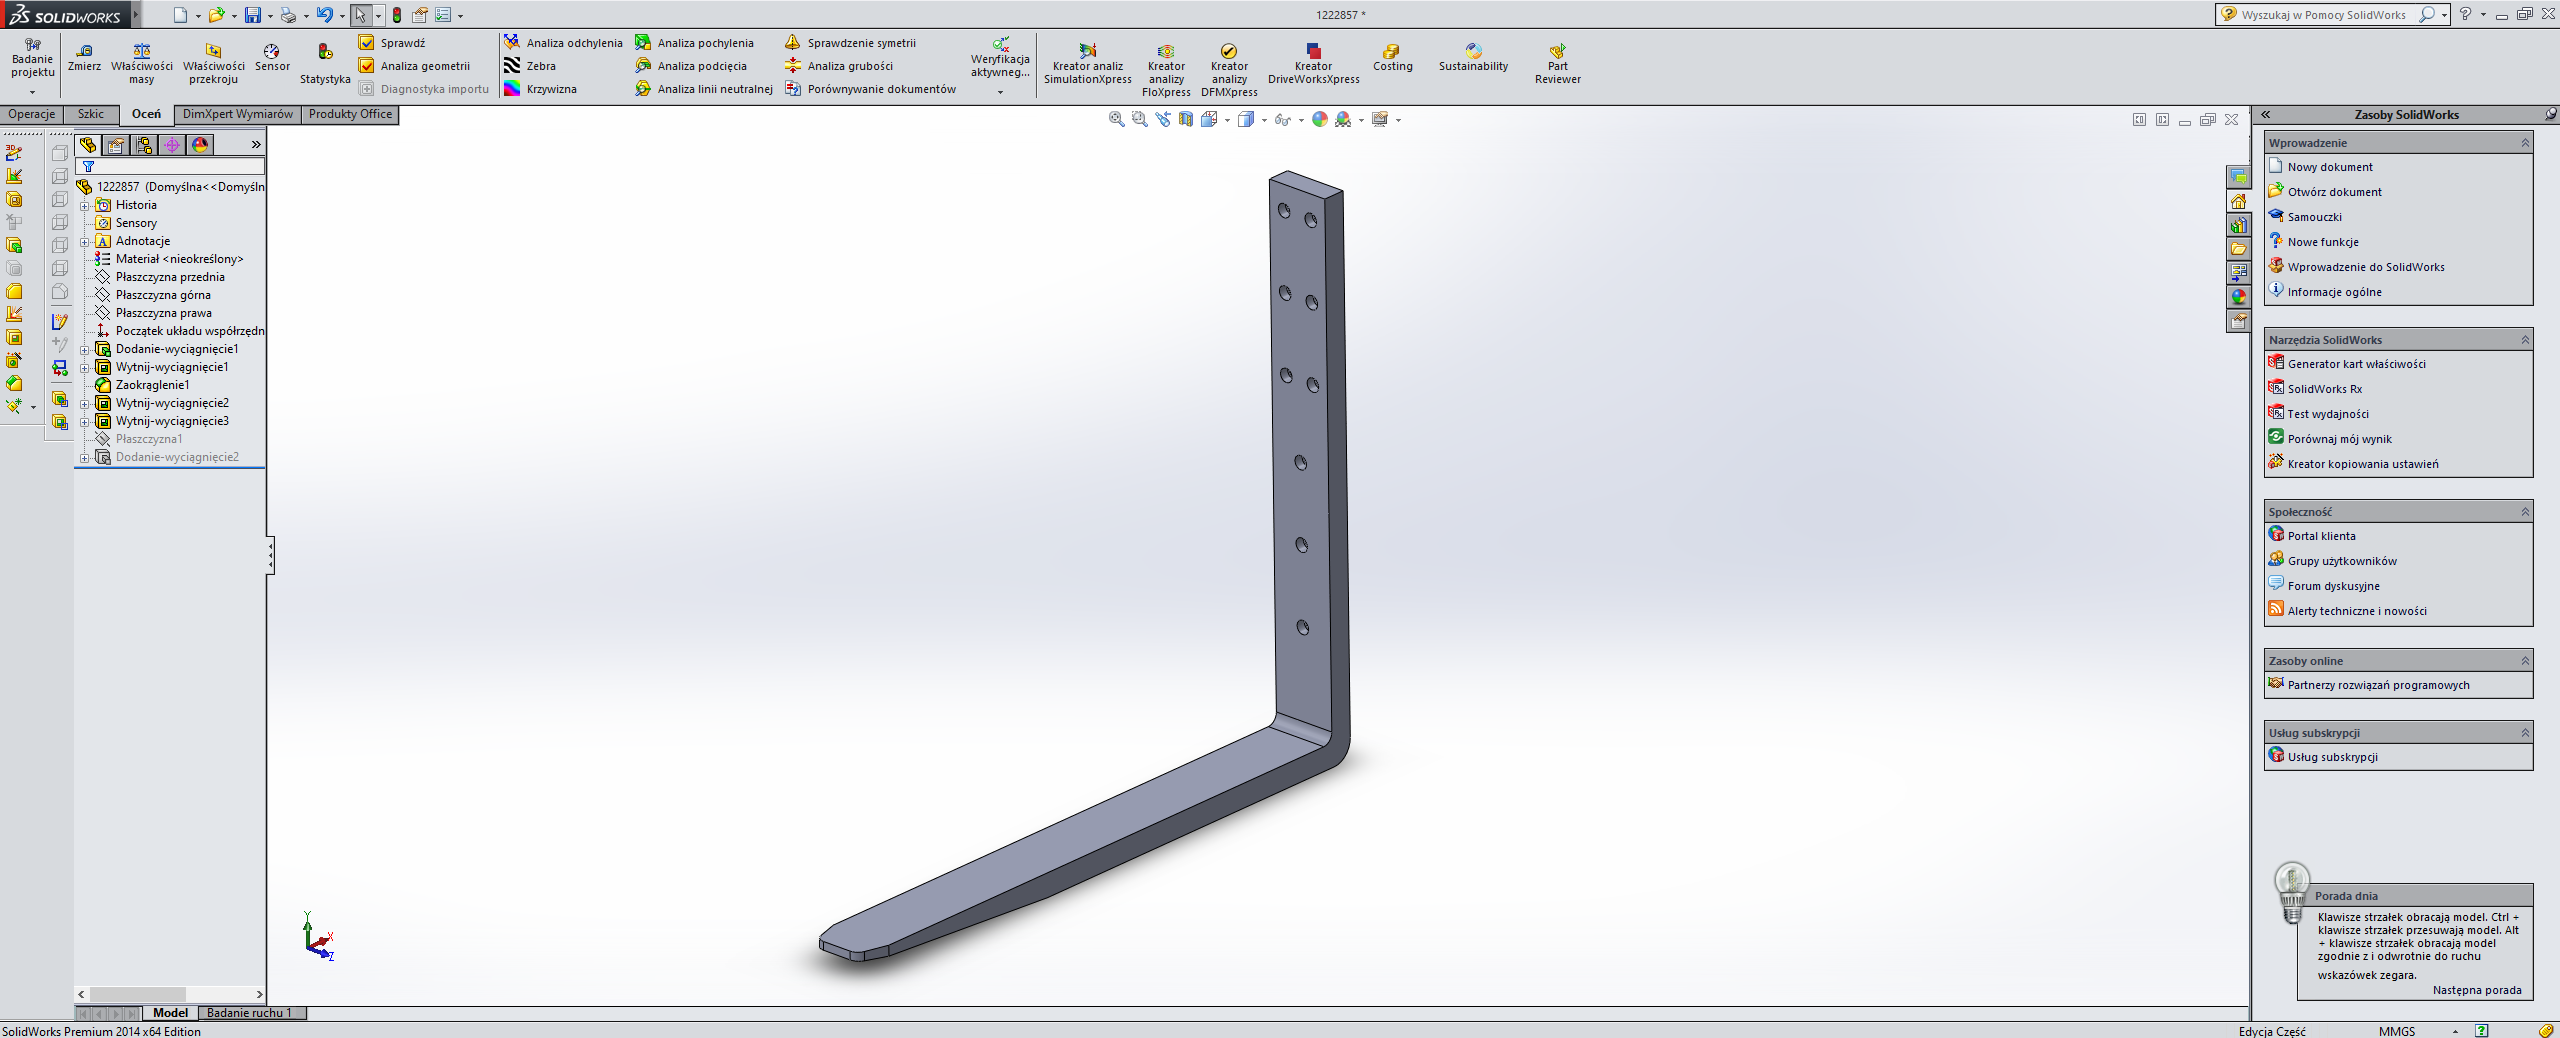Open the Costing tool
The image size is (2560, 1038).
click(x=1392, y=58)
